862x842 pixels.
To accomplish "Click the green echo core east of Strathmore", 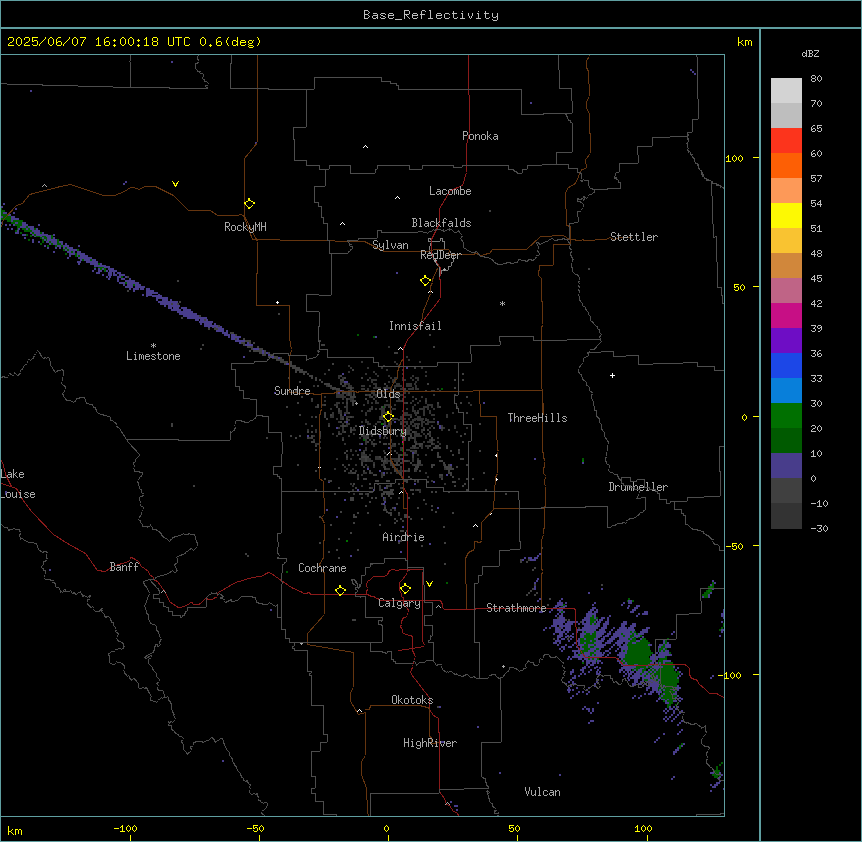I will [x=638, y=652].
